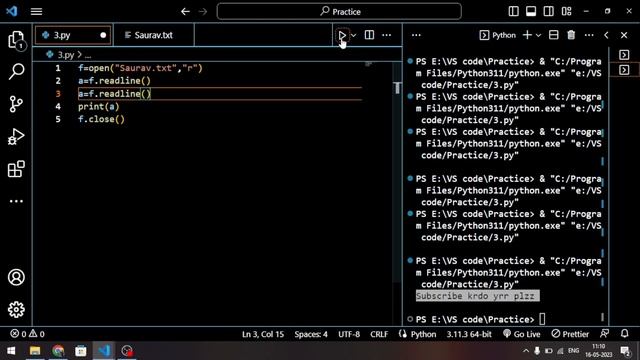Open the run options dropdown arrow

354,36
